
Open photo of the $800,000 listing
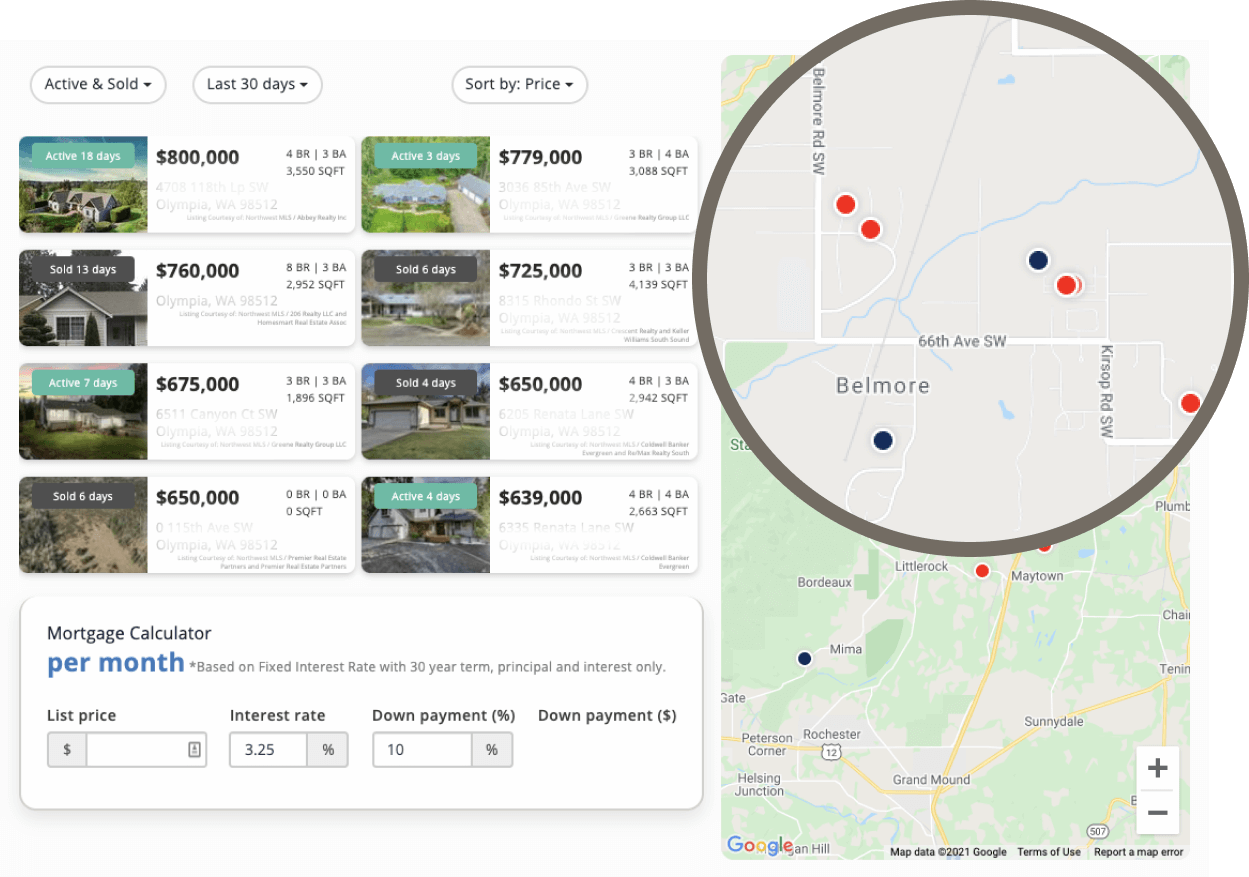83,185
